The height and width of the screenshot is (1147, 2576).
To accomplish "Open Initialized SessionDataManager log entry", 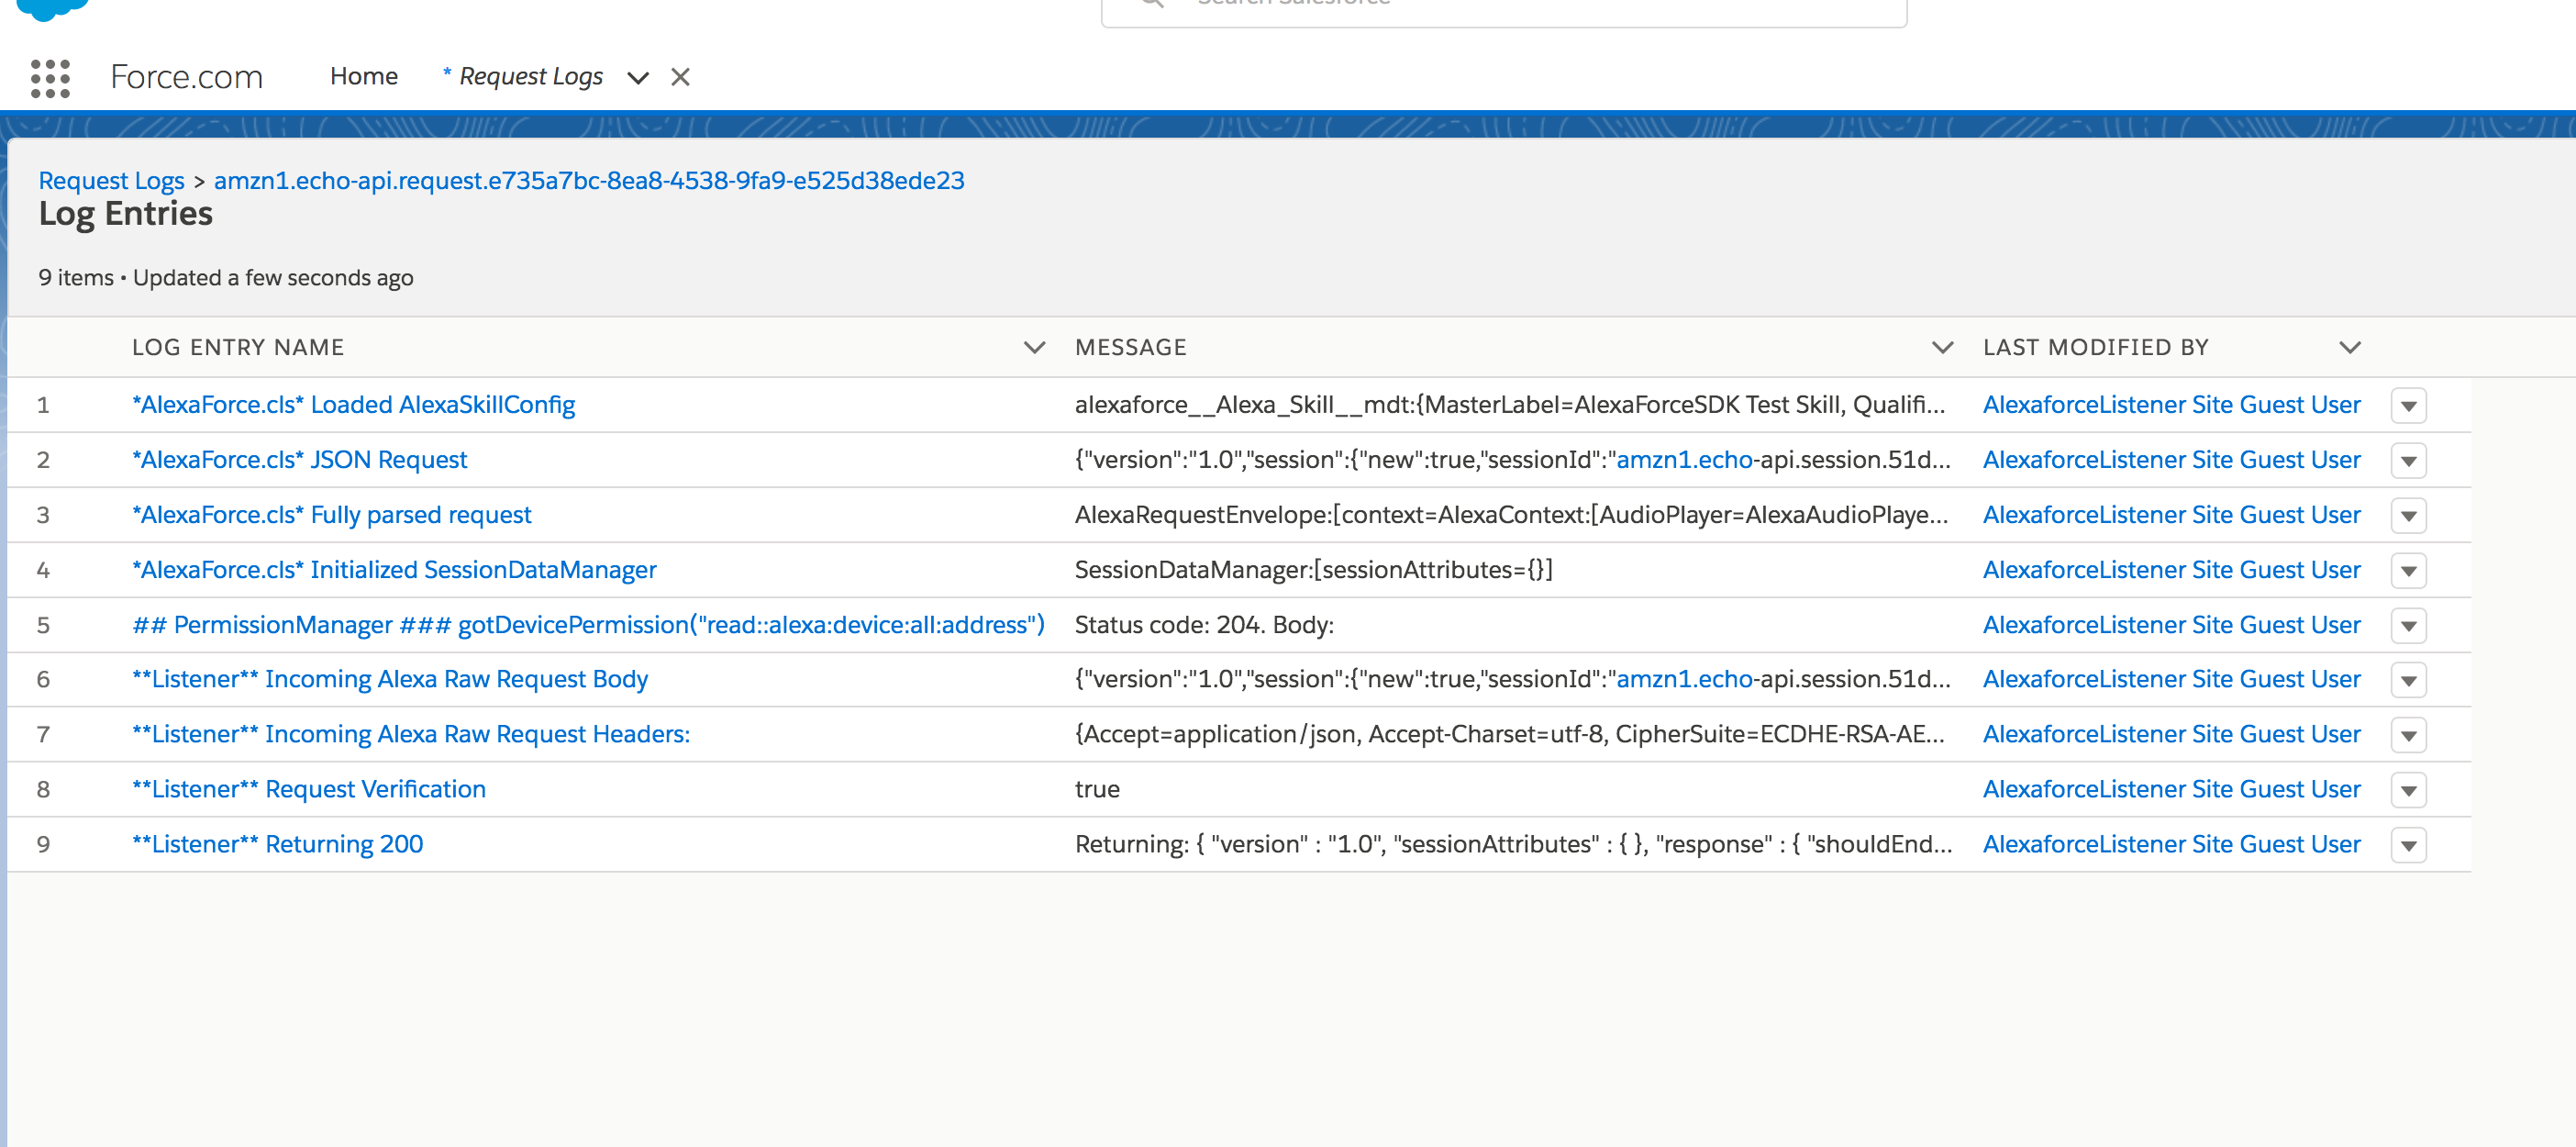I will click(394, 569).
